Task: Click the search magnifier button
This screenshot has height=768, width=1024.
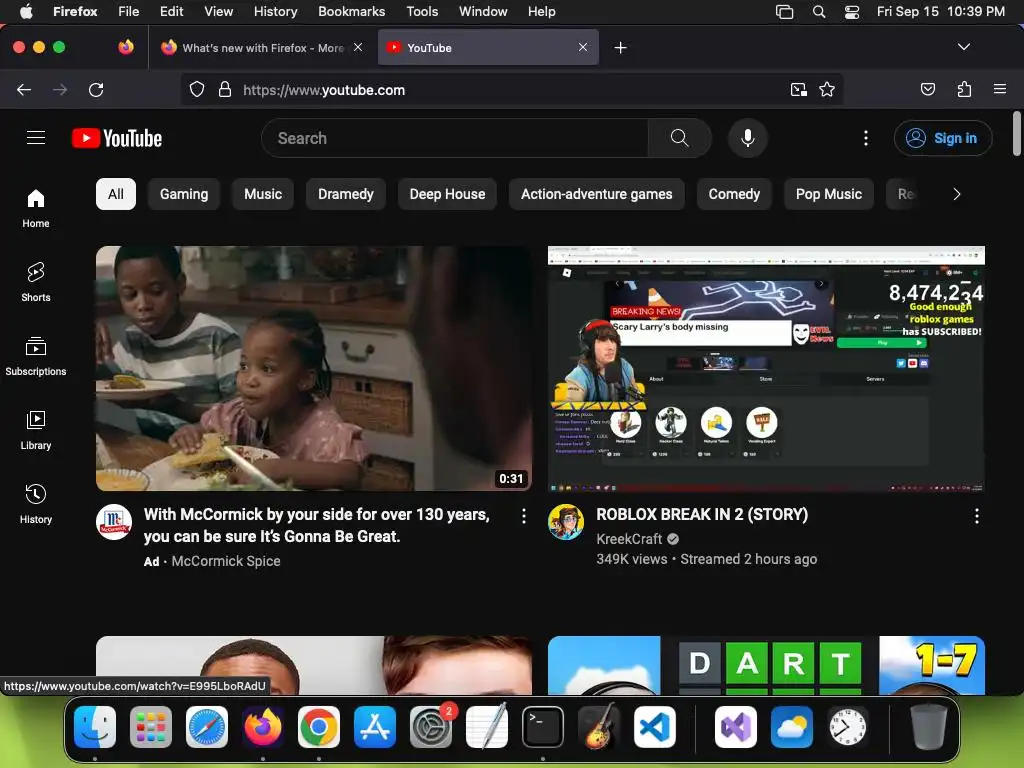Action: pyautogui.click(x=679, y=138)
